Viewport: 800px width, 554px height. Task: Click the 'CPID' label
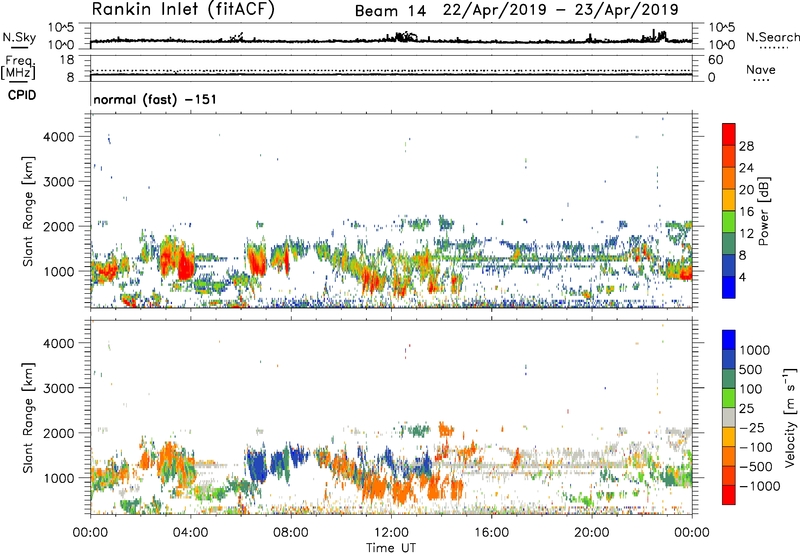pyautogui.click(x=22, y=95)
